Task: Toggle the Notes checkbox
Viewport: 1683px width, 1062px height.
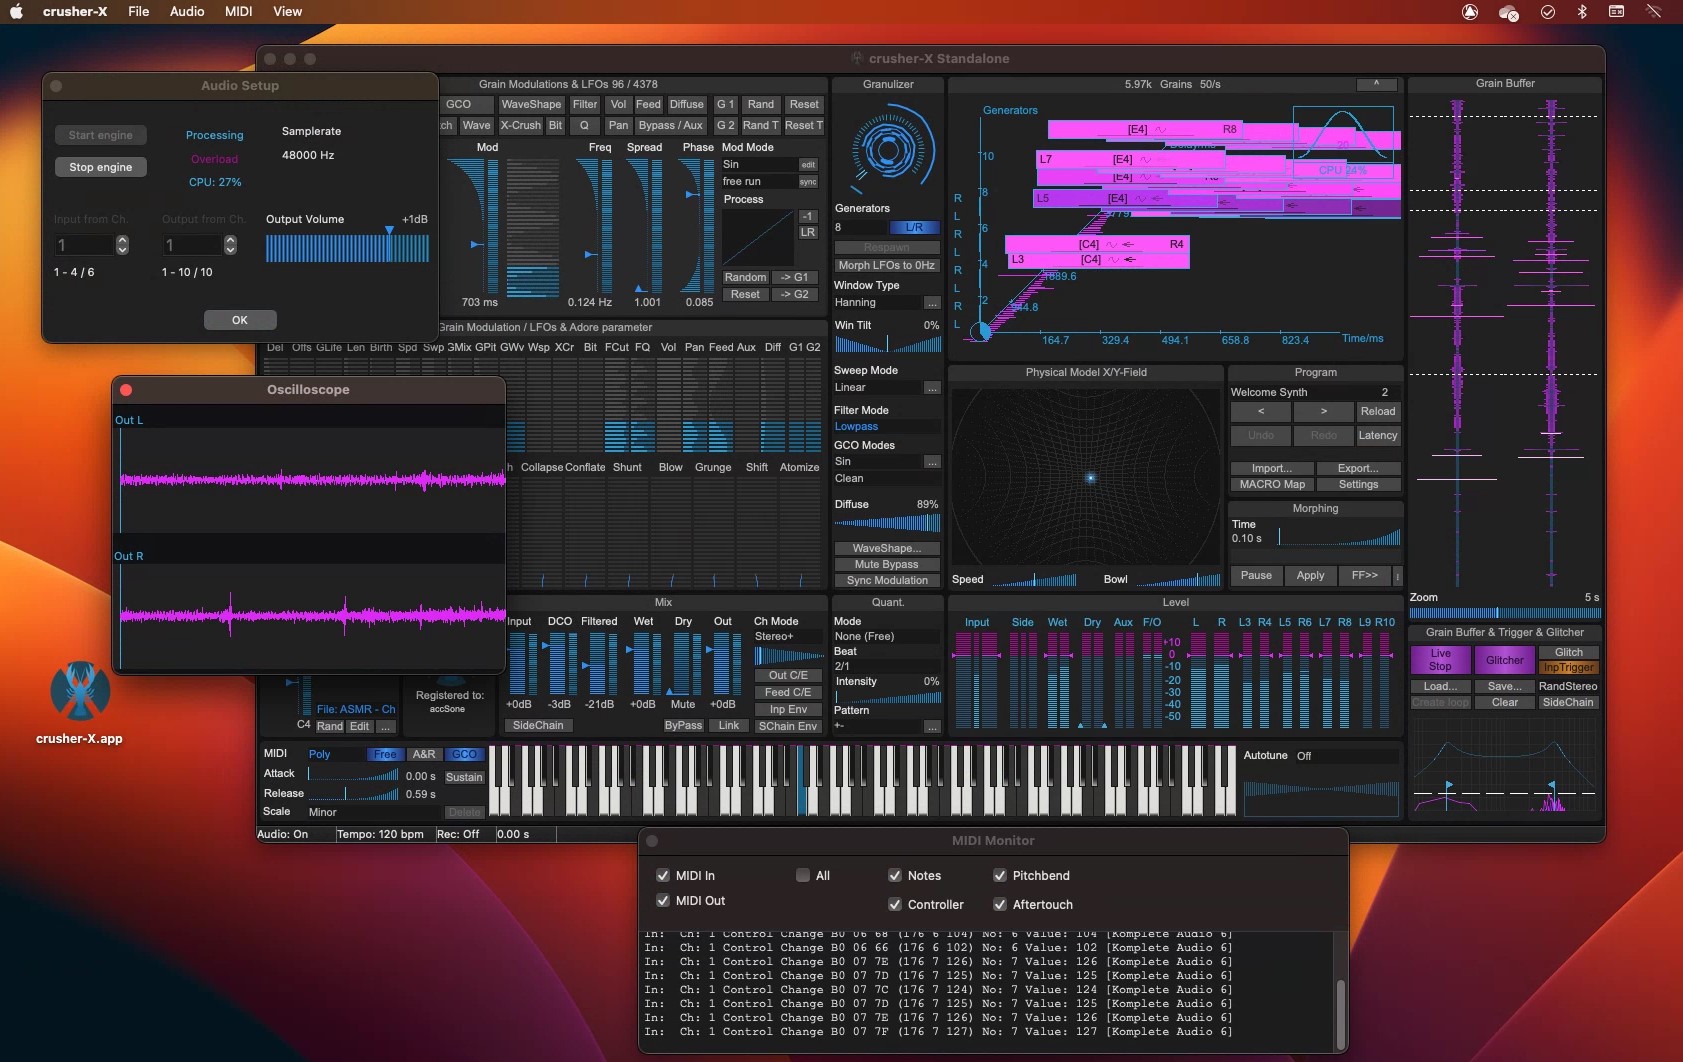Action: 894,875
